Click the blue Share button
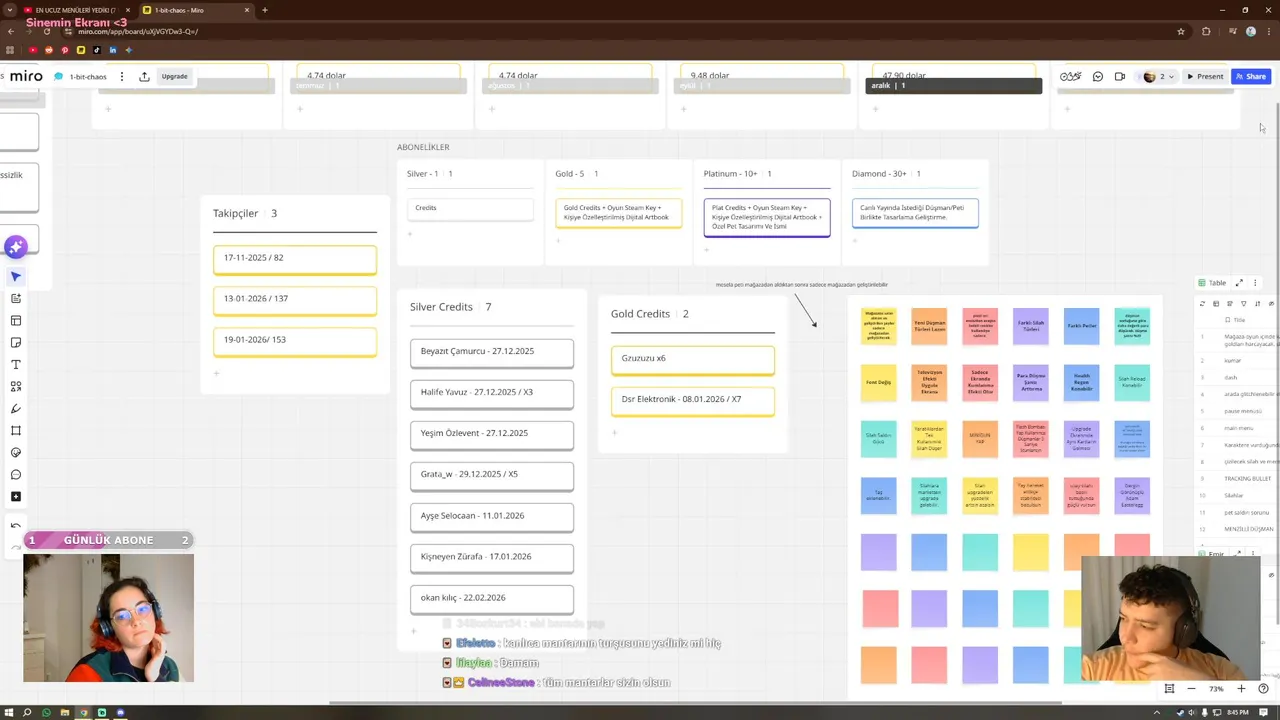This screenshot has height=720, width=1280. click(1251, 76)
